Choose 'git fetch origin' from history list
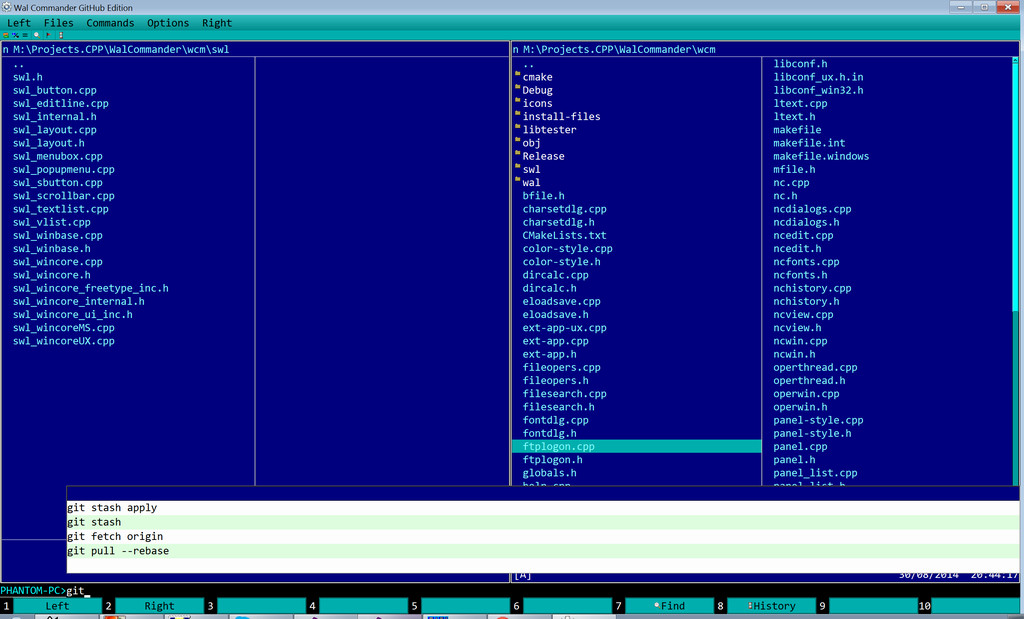The image size is (1024, 619). point(543,536)
